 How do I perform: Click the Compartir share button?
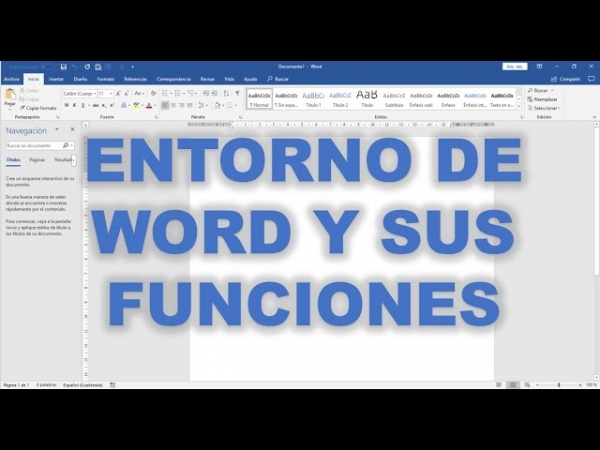click(566, 79)
